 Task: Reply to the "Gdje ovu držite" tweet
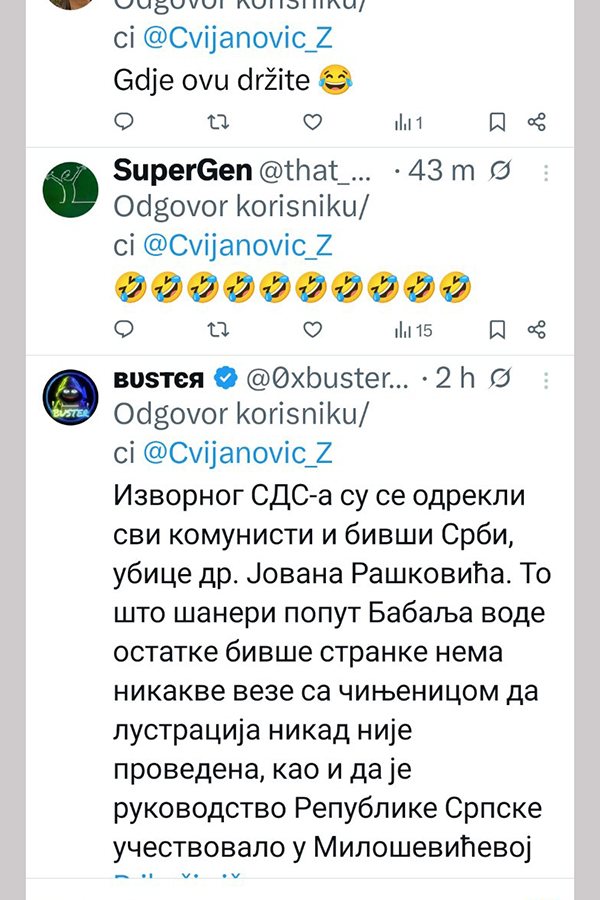pos(125,122)
